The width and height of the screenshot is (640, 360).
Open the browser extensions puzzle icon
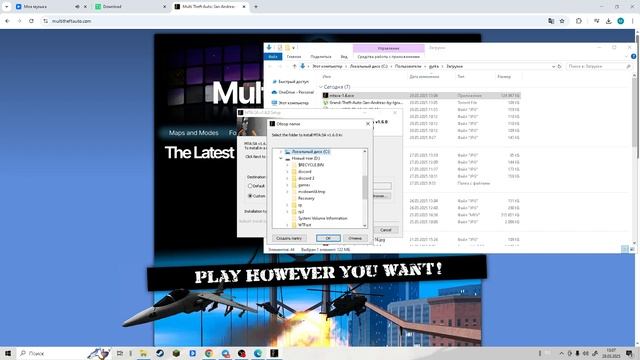(579, 21)
